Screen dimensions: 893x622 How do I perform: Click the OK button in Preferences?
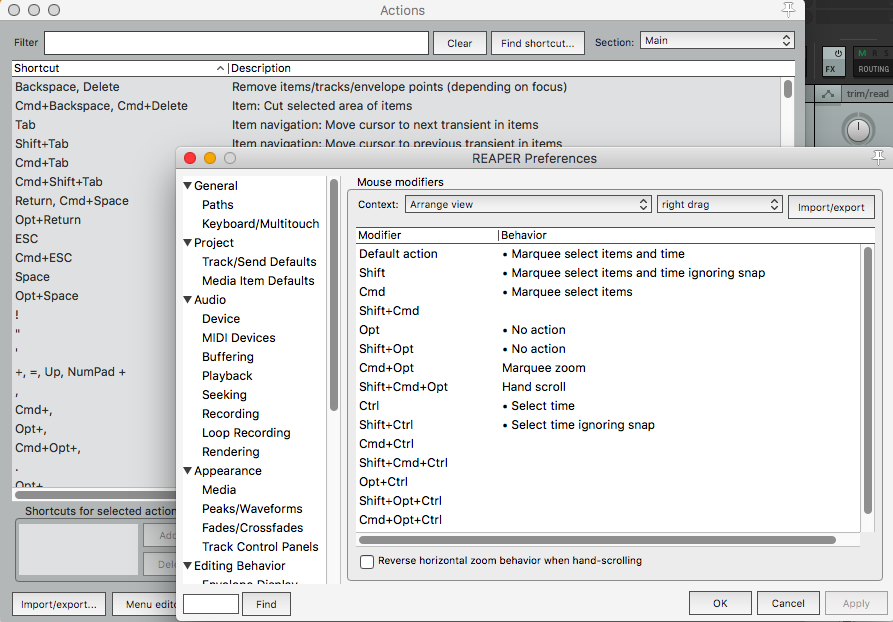coord(720,603)
